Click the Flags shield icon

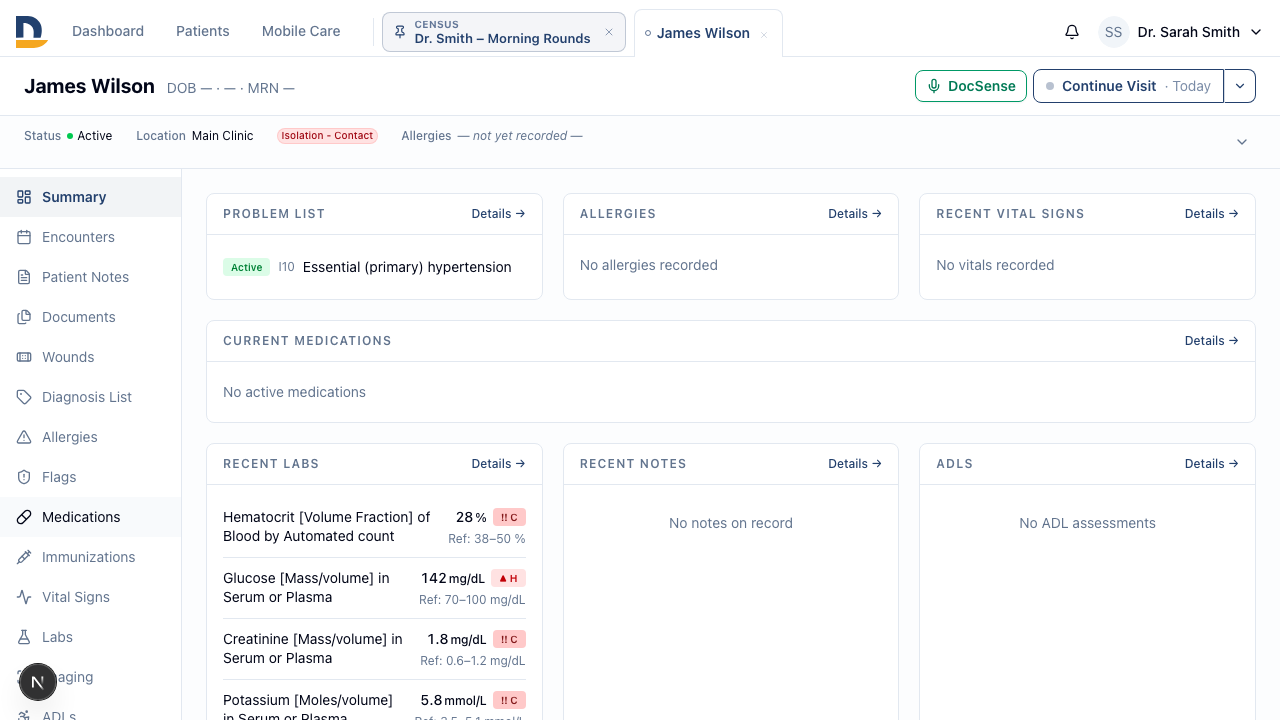24,477
